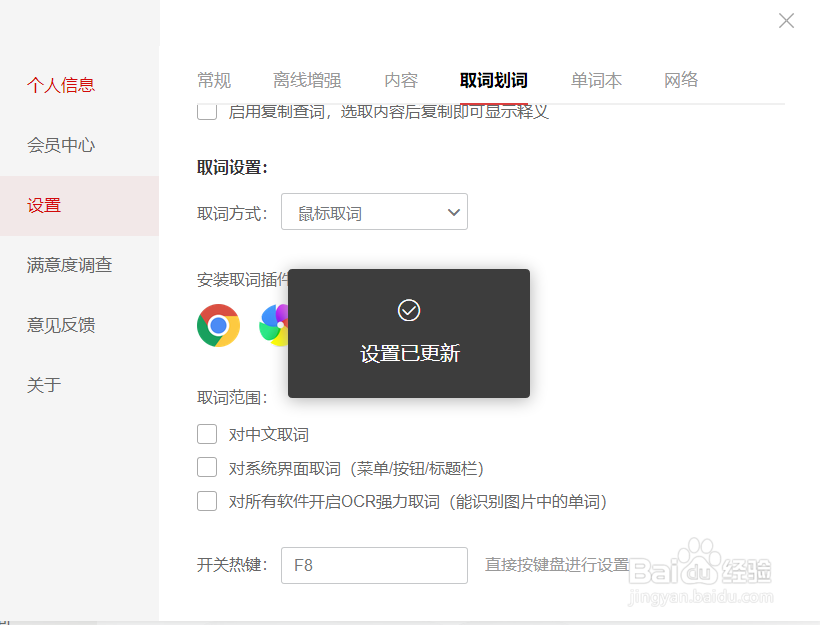Enable 启用复制查词 copy lookup
Viewport: 820px width, 625px height.
click(x=206, y=111)
